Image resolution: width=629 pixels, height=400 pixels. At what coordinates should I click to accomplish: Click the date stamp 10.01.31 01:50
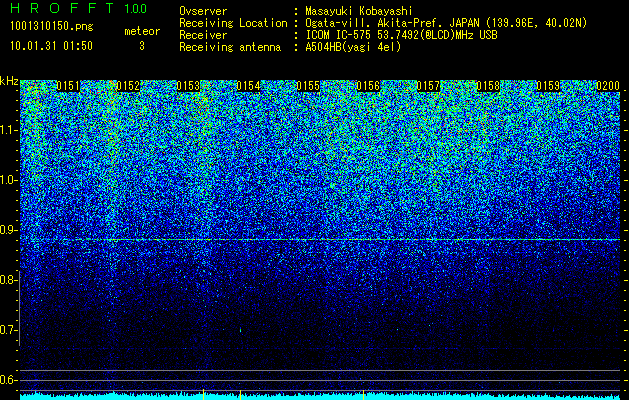pyautogui.click(x=52, y=46)
